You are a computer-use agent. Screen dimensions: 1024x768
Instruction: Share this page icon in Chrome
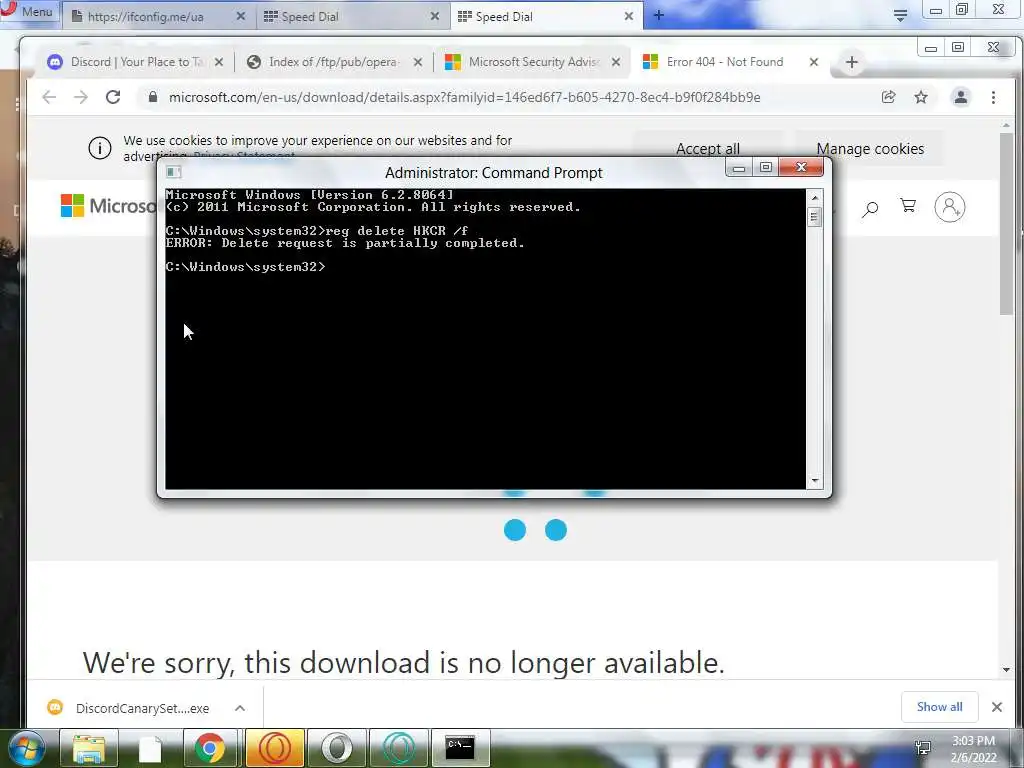[888, 97]
